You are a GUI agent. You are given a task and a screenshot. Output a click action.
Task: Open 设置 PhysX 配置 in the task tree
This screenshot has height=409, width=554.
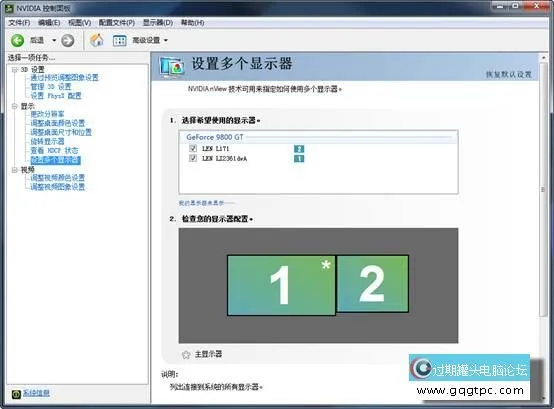56,96
